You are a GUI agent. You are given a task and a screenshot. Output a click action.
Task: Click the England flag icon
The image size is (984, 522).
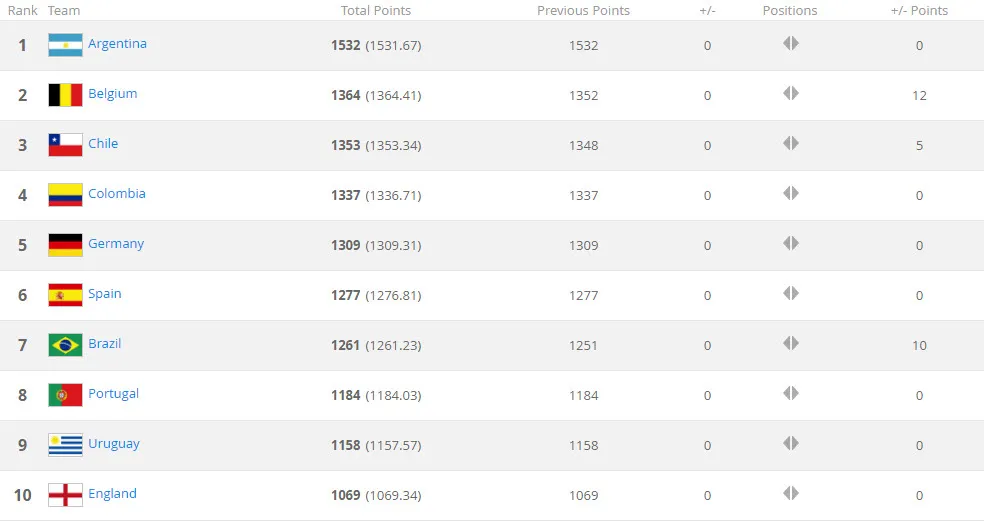[x=65, y=495]
